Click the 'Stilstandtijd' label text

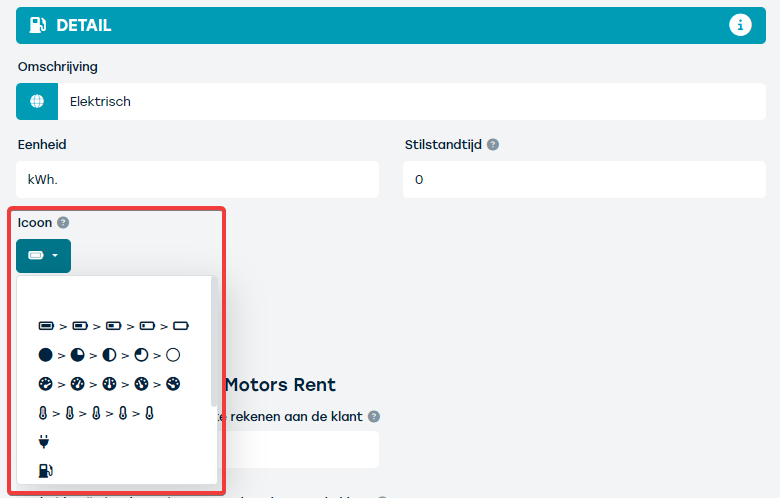[443, 145]
